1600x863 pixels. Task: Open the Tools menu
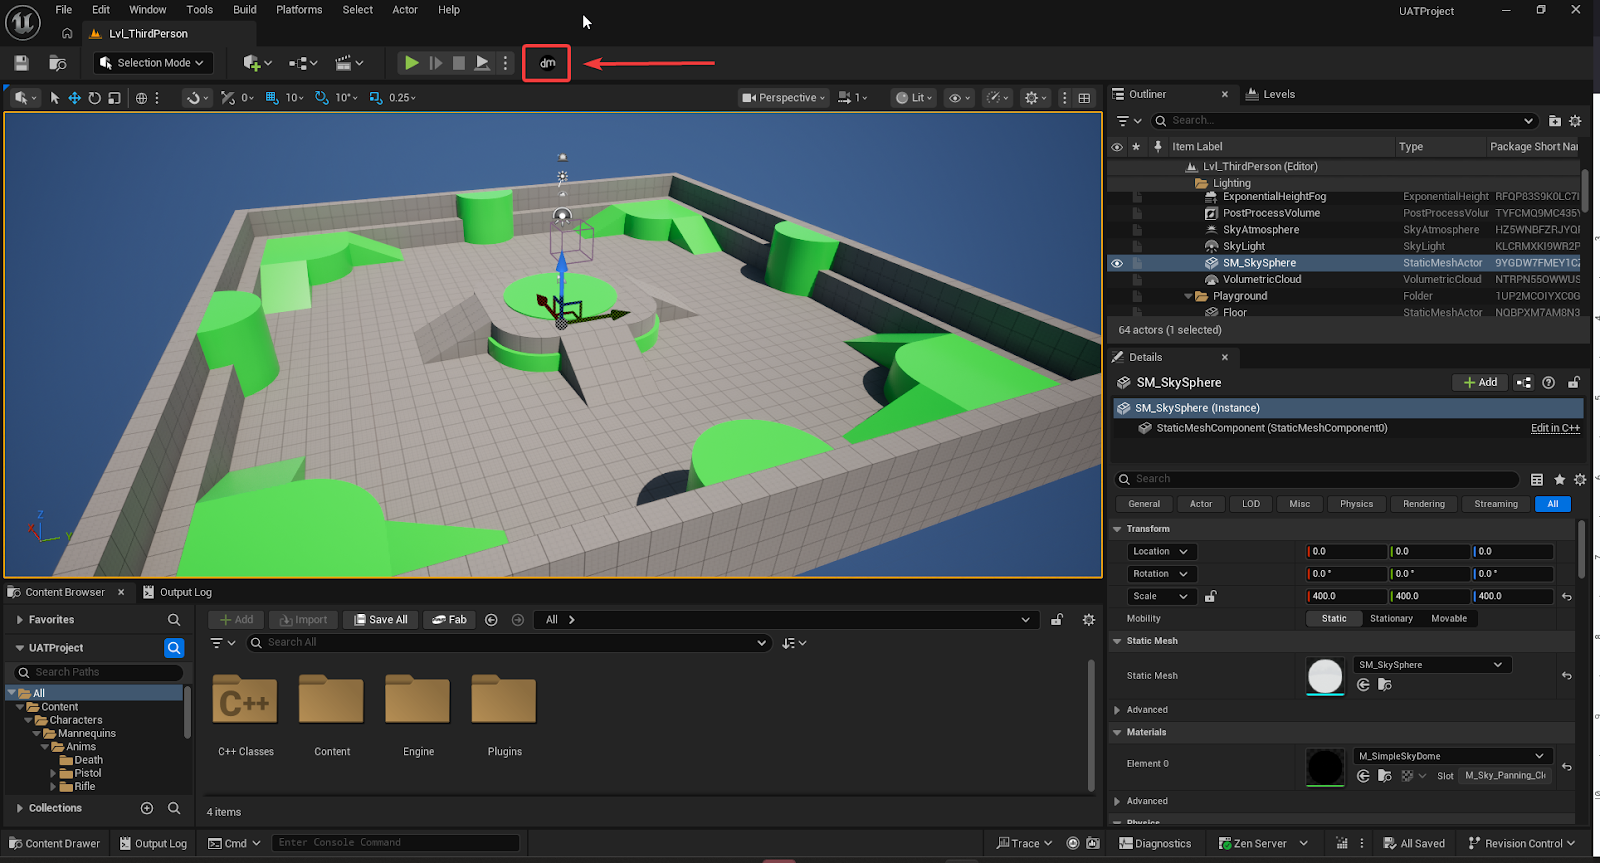pos(200,10)
